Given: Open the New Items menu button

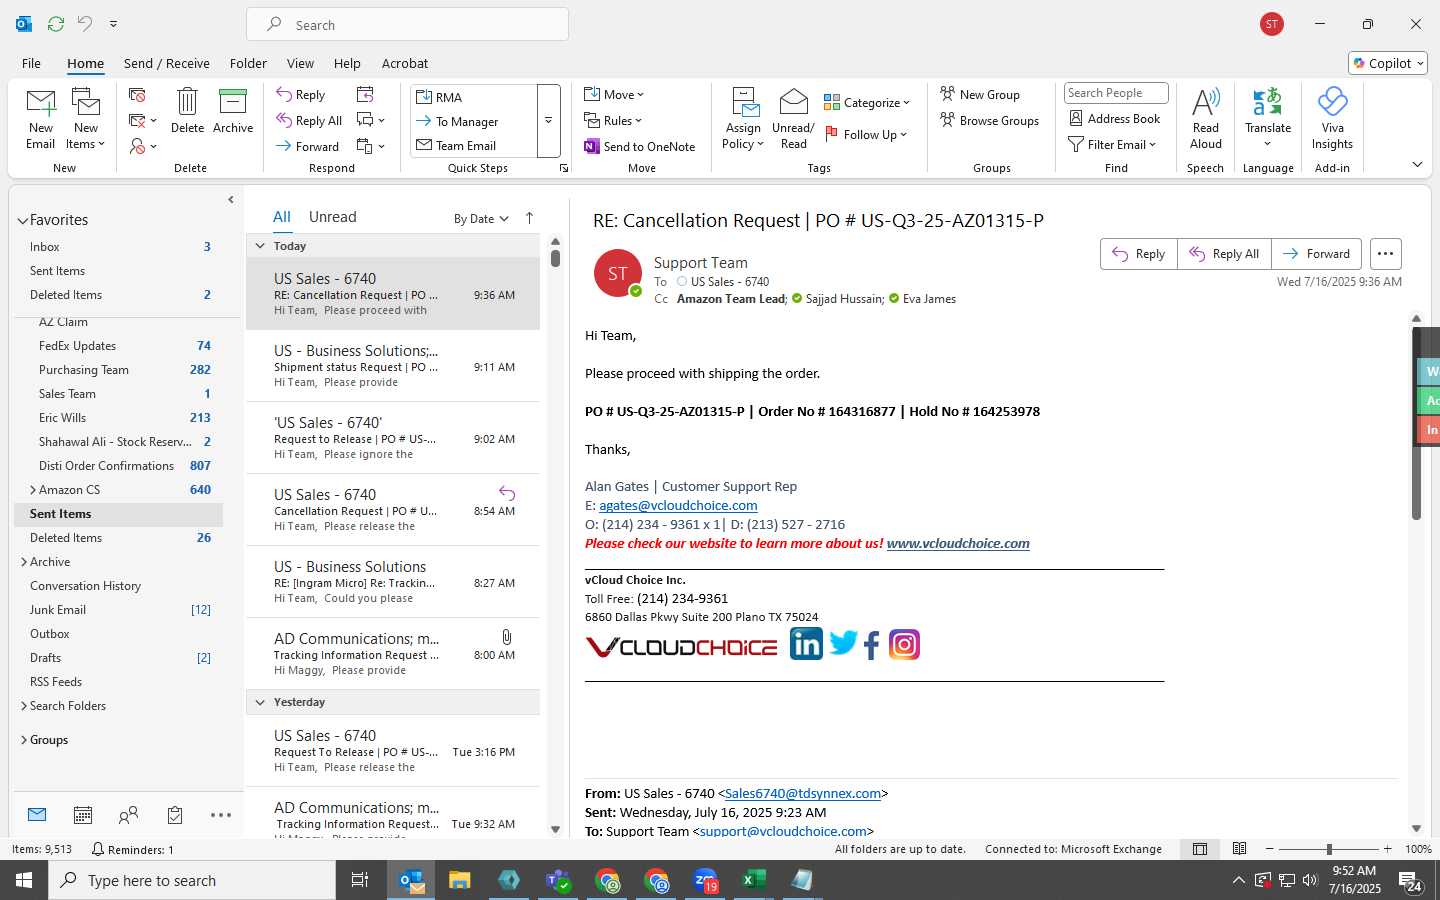Looking at the screenshot, I should tap(86, 118).
